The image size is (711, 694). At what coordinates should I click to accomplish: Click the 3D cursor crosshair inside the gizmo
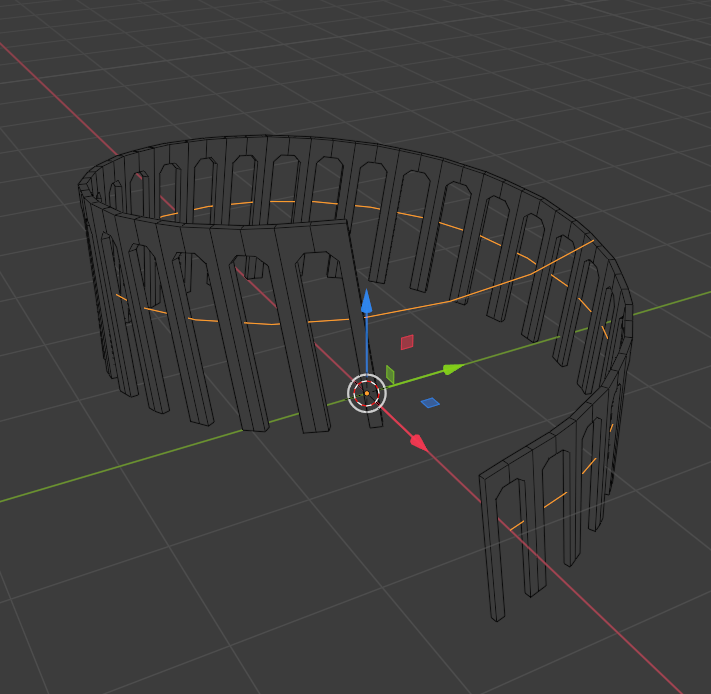point(367,393)
